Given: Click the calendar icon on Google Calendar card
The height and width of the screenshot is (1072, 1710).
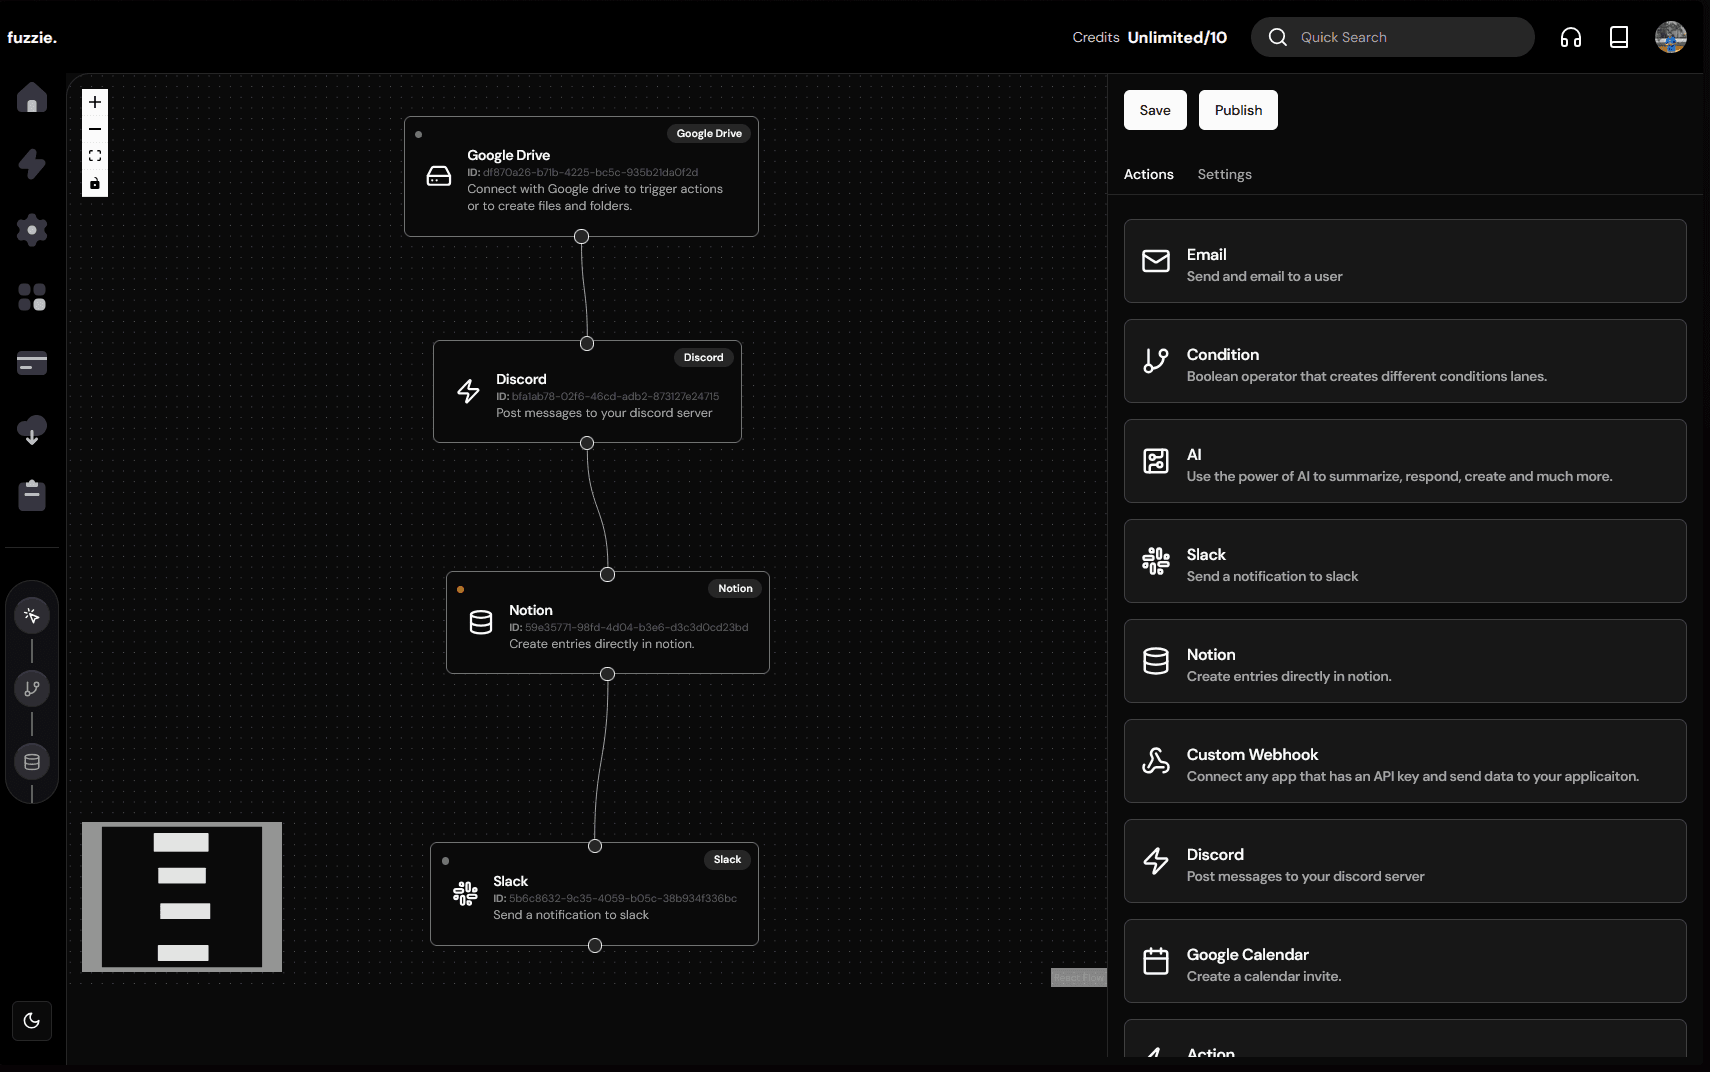Looking at the screenshot, I should coord(1156,961).
